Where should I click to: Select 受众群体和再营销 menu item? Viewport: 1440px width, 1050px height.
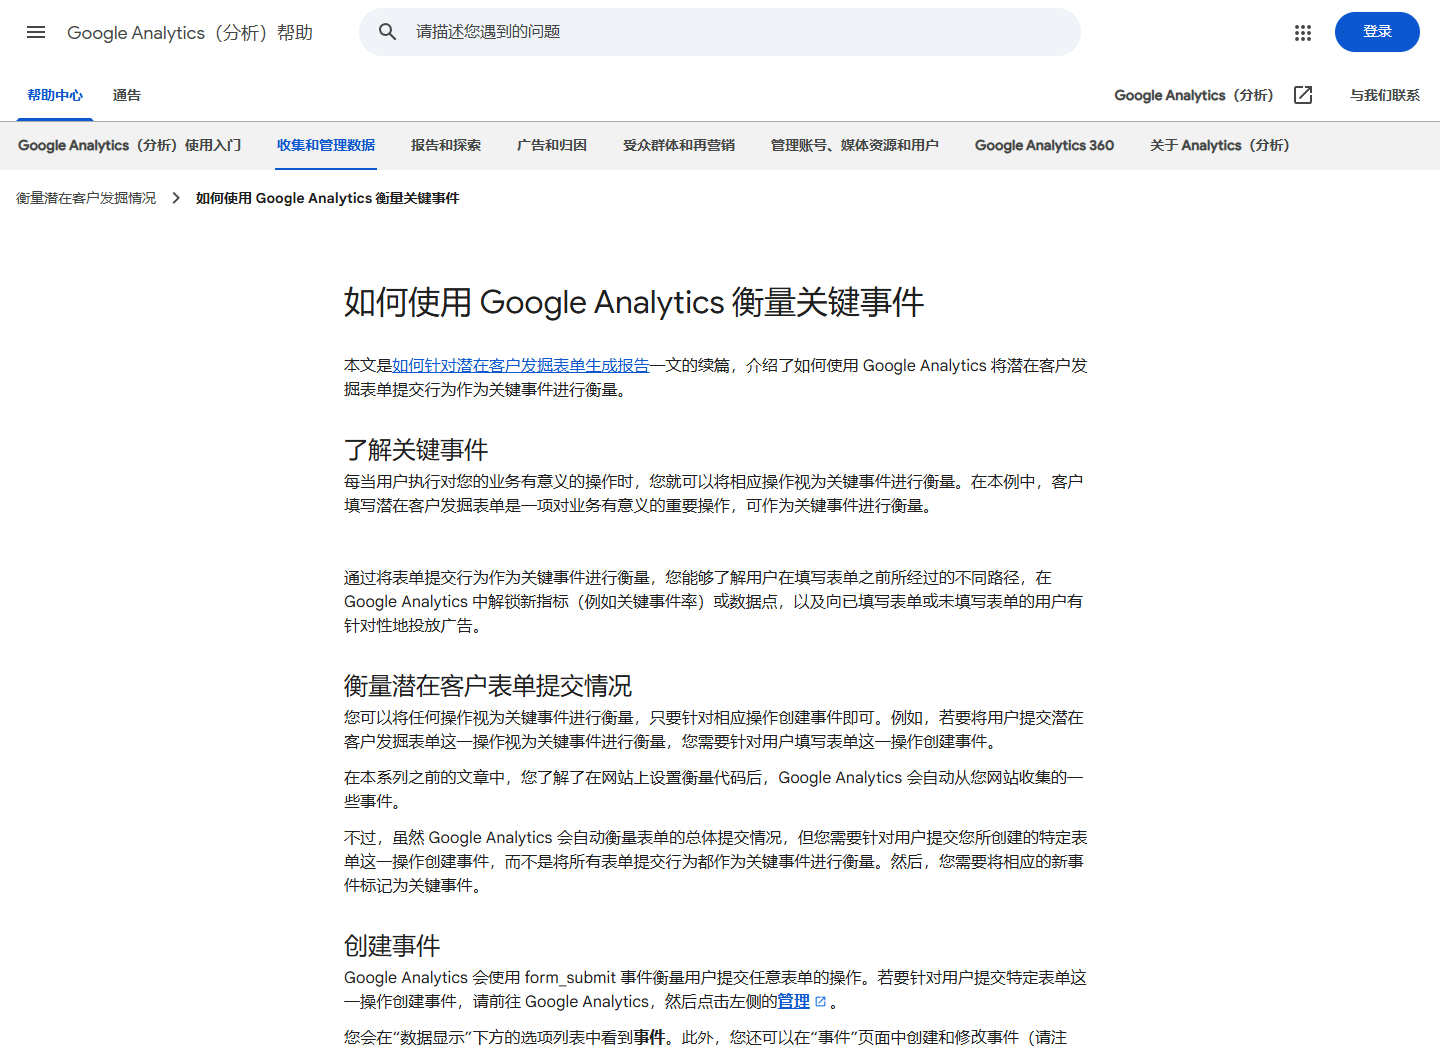point(679,145)
